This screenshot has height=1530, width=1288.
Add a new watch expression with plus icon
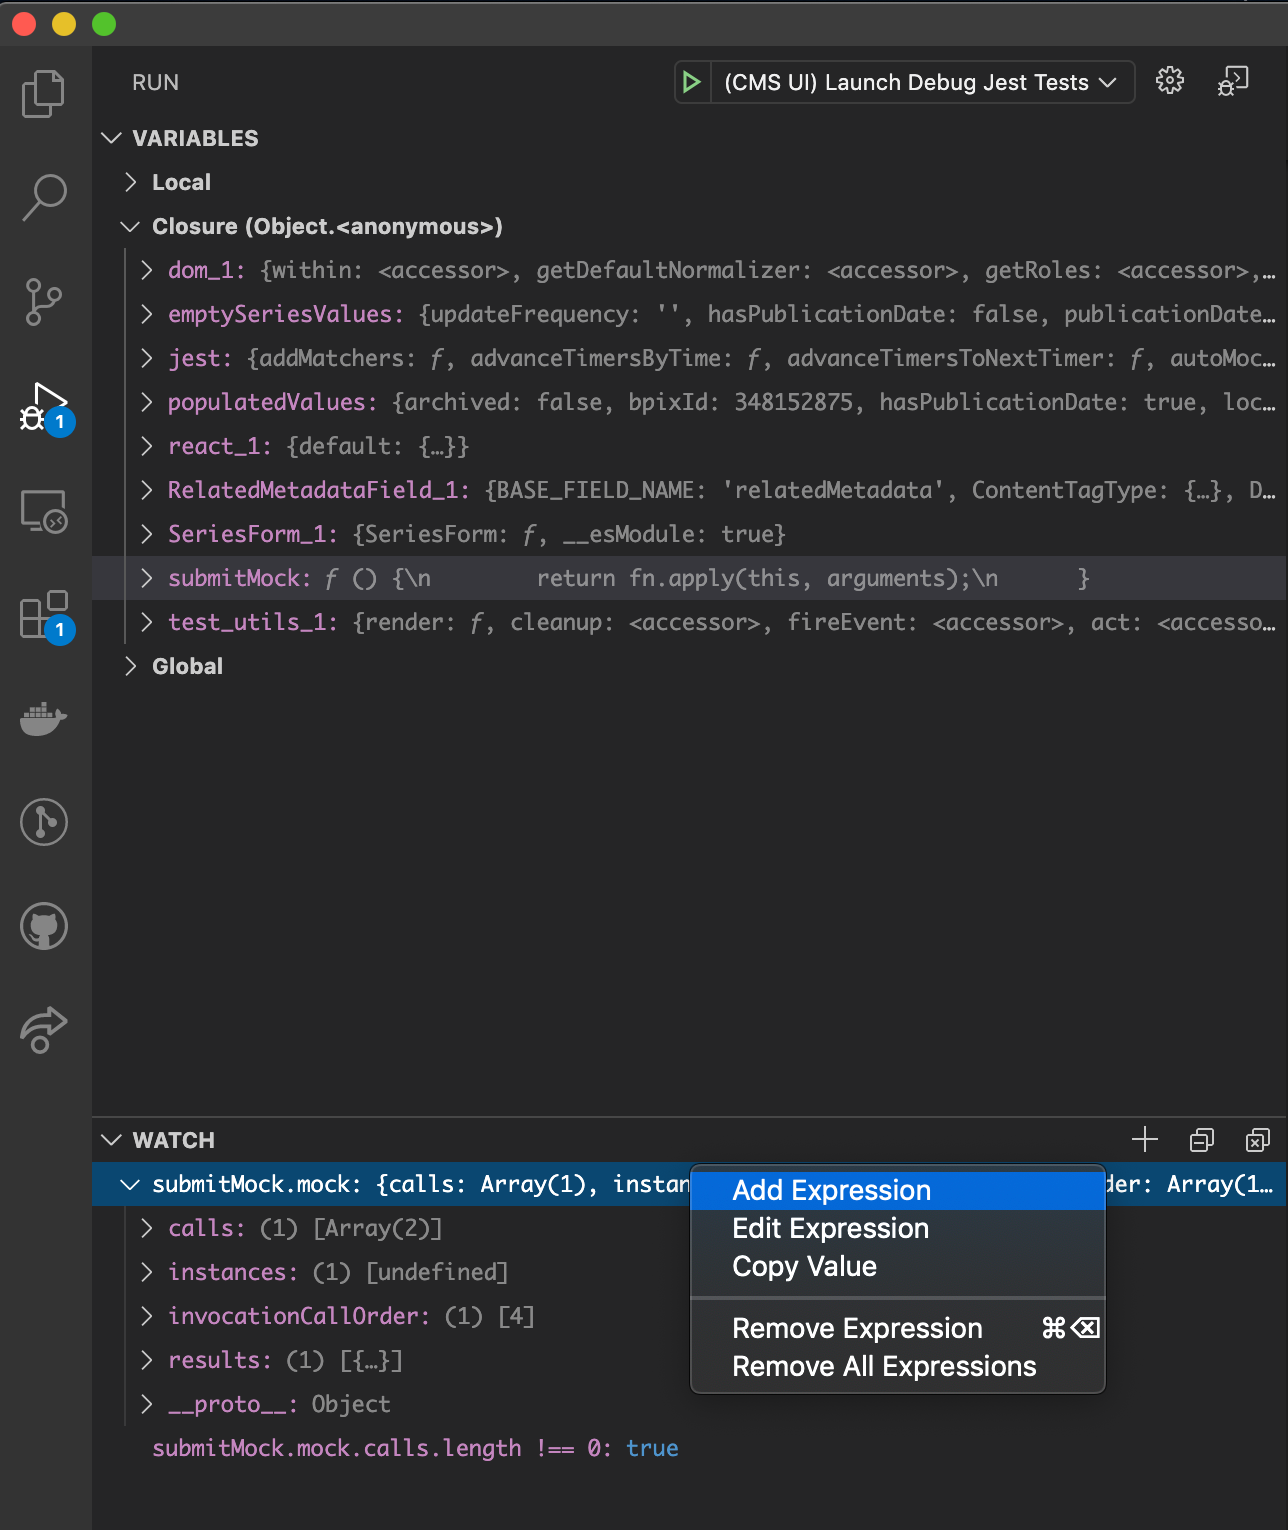(x=1145, y=1139)
